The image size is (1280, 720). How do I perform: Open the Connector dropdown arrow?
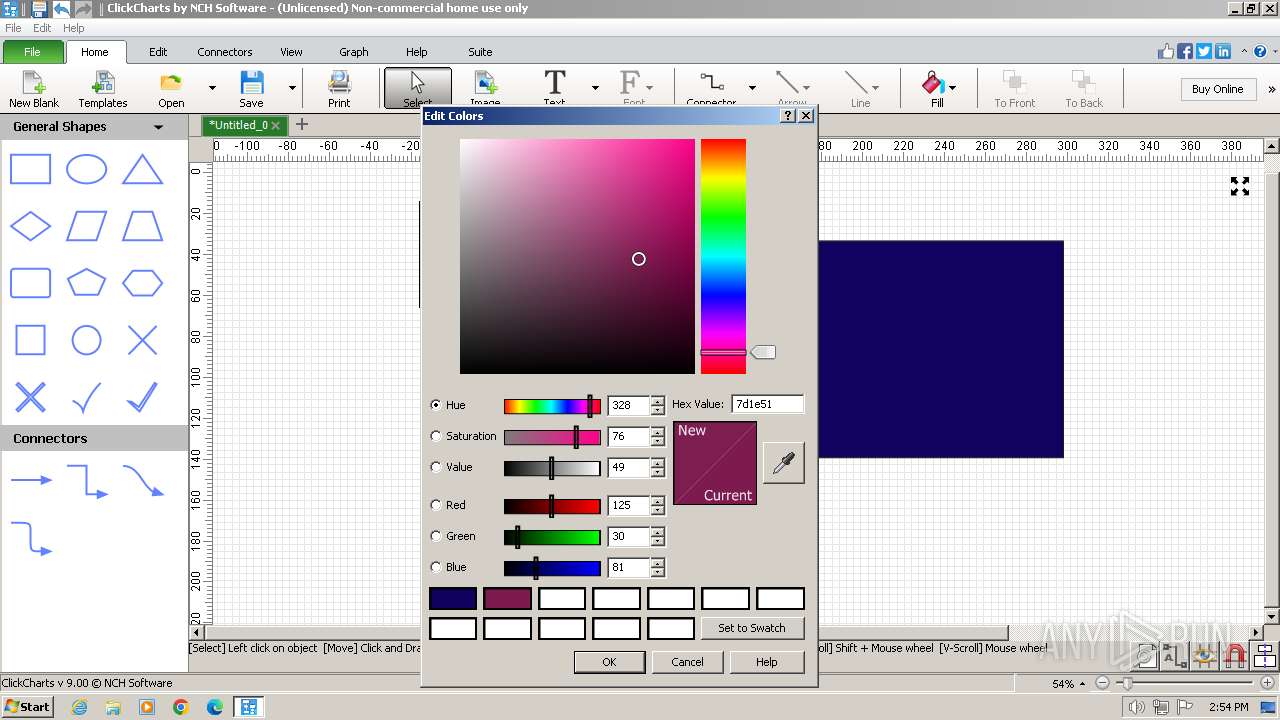click(x=752, y=88)
